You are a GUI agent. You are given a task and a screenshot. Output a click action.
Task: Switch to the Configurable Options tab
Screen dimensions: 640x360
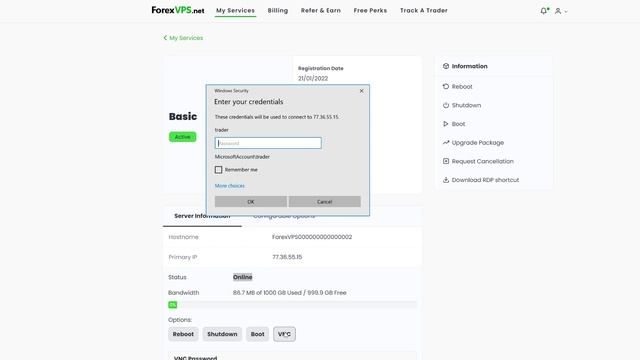pyautogui.click(x=284, y=216)
